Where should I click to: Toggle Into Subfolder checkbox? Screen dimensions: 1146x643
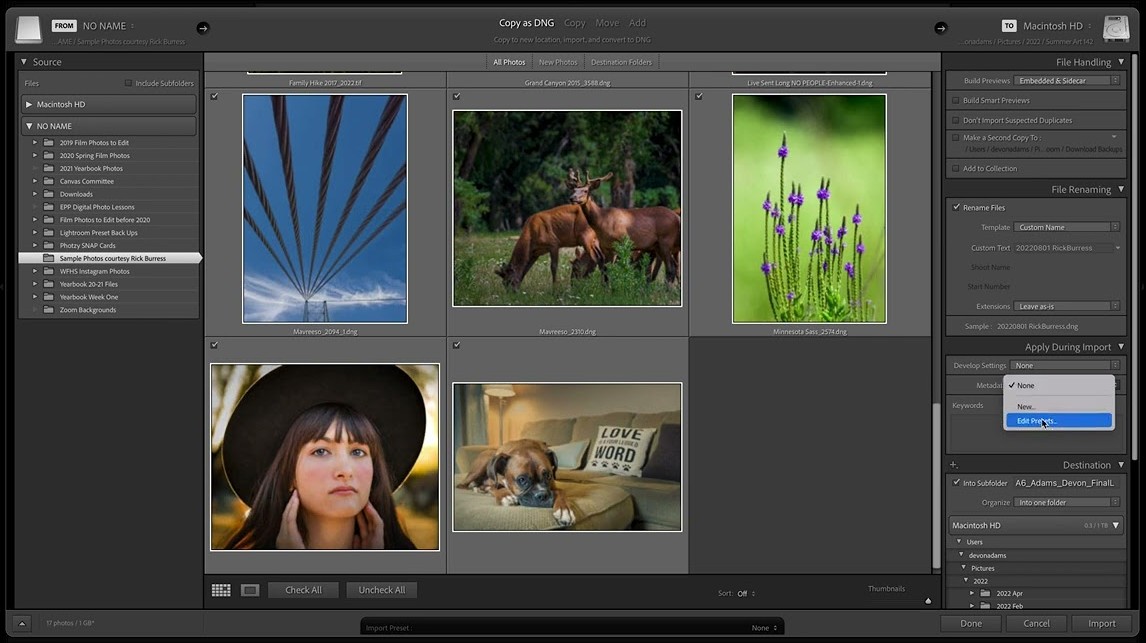pos(956,482)
